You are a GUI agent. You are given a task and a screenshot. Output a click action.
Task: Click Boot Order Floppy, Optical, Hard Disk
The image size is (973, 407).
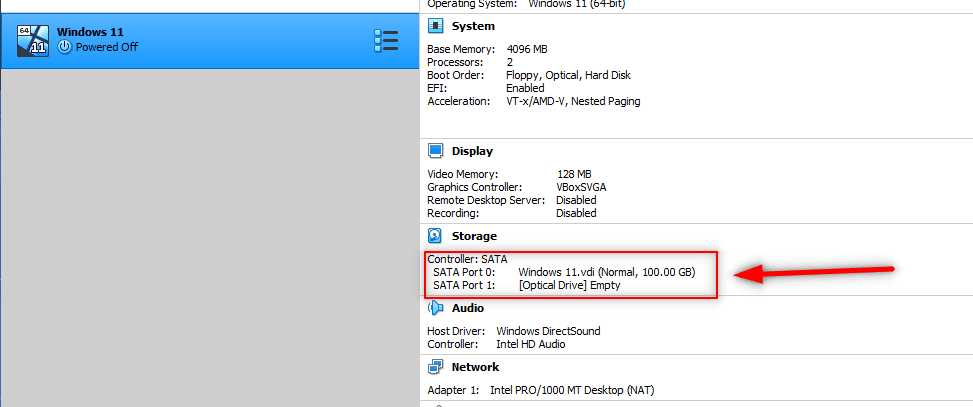(568, 75)
